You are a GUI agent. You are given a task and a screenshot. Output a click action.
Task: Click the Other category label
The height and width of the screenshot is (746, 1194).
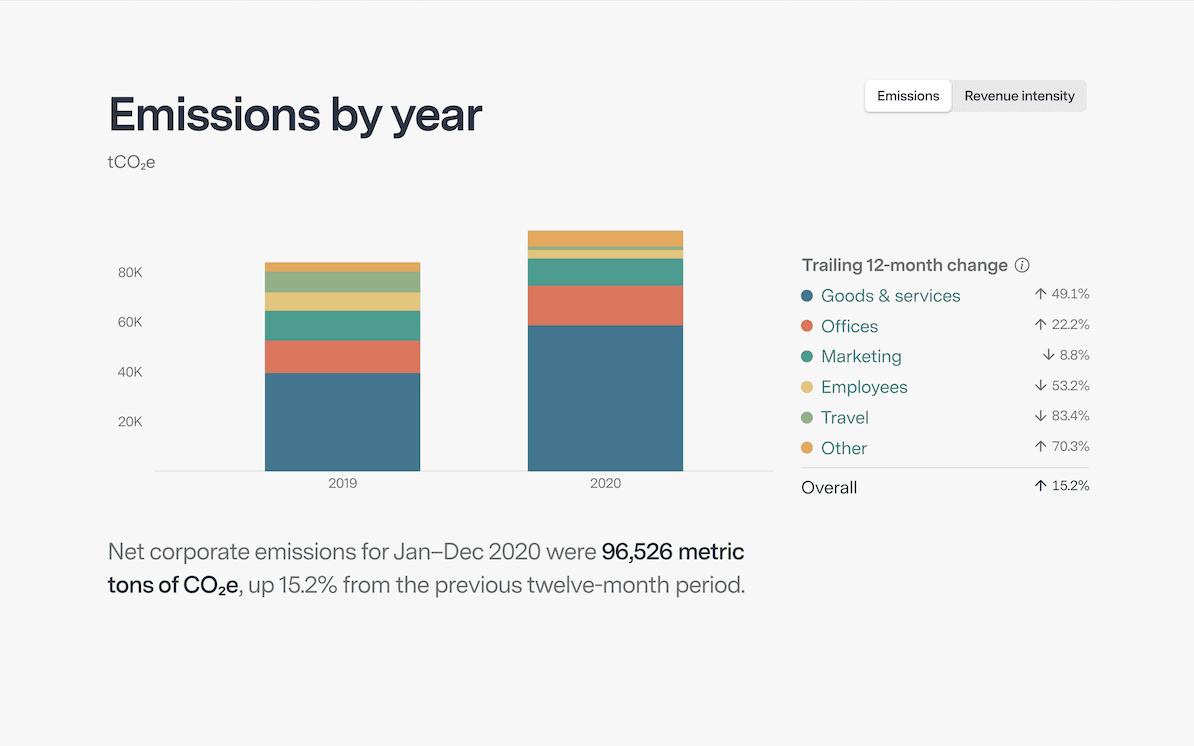844,448
